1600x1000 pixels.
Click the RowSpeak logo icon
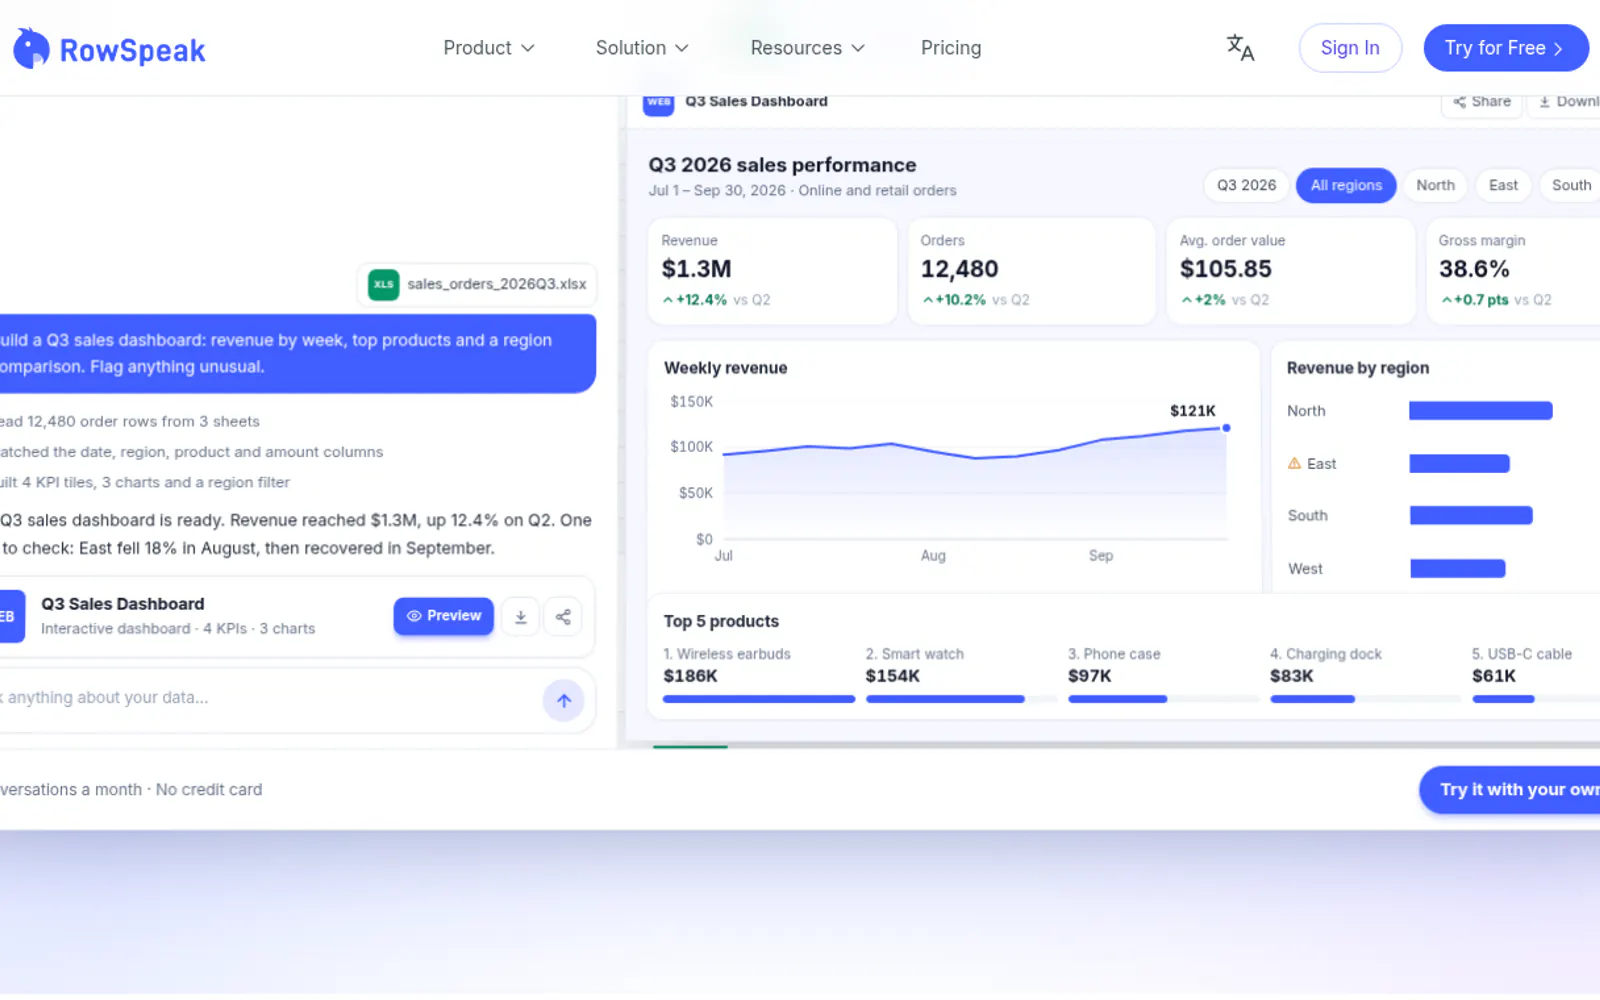31,48
